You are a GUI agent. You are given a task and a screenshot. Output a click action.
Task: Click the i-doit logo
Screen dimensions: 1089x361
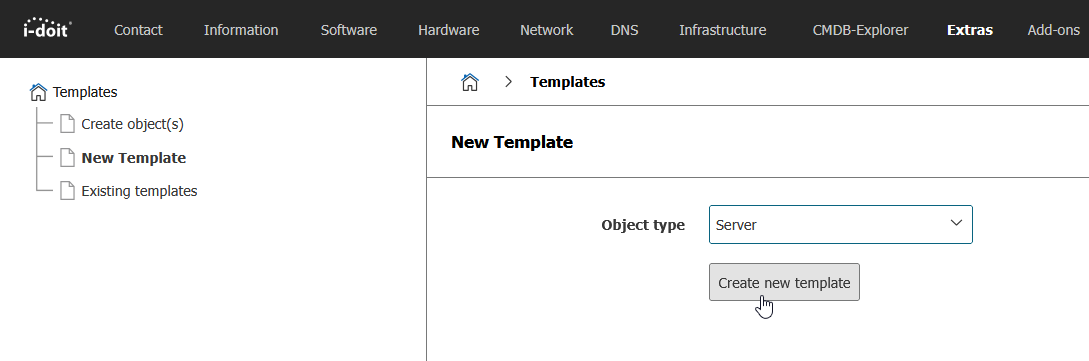click(x=47, y=28)
